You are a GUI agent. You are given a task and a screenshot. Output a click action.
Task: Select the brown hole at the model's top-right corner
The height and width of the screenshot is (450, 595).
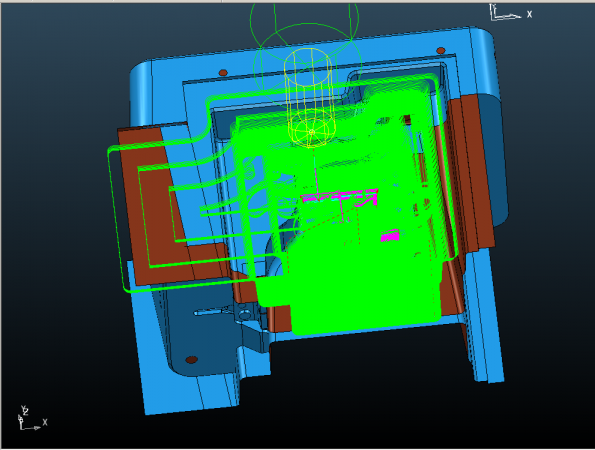click(x=441, y=50)
